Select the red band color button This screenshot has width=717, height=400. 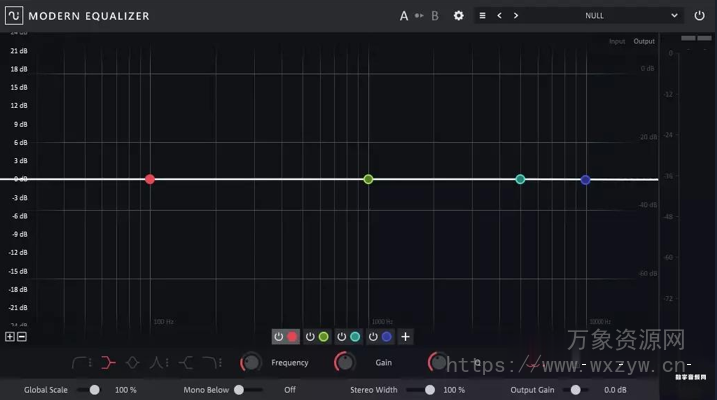click(x=292, y=337)
